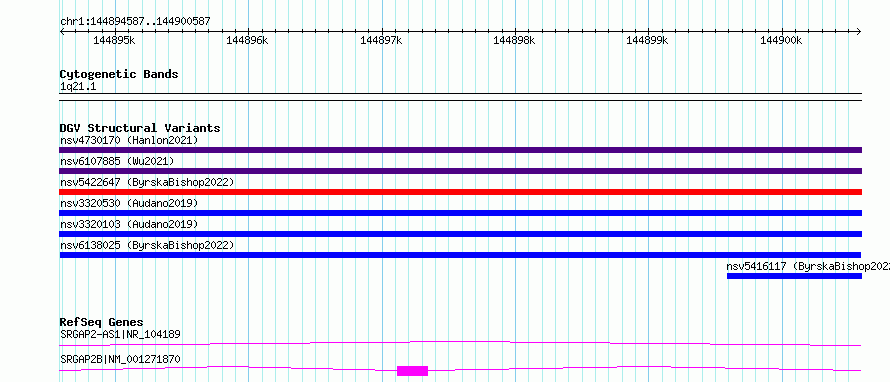Image resolution: width=890 pixels, height=382 pixels.
Task: Open the nsv6138025 (ByrskaBishop2022) variant label
Action: point(147,245)
